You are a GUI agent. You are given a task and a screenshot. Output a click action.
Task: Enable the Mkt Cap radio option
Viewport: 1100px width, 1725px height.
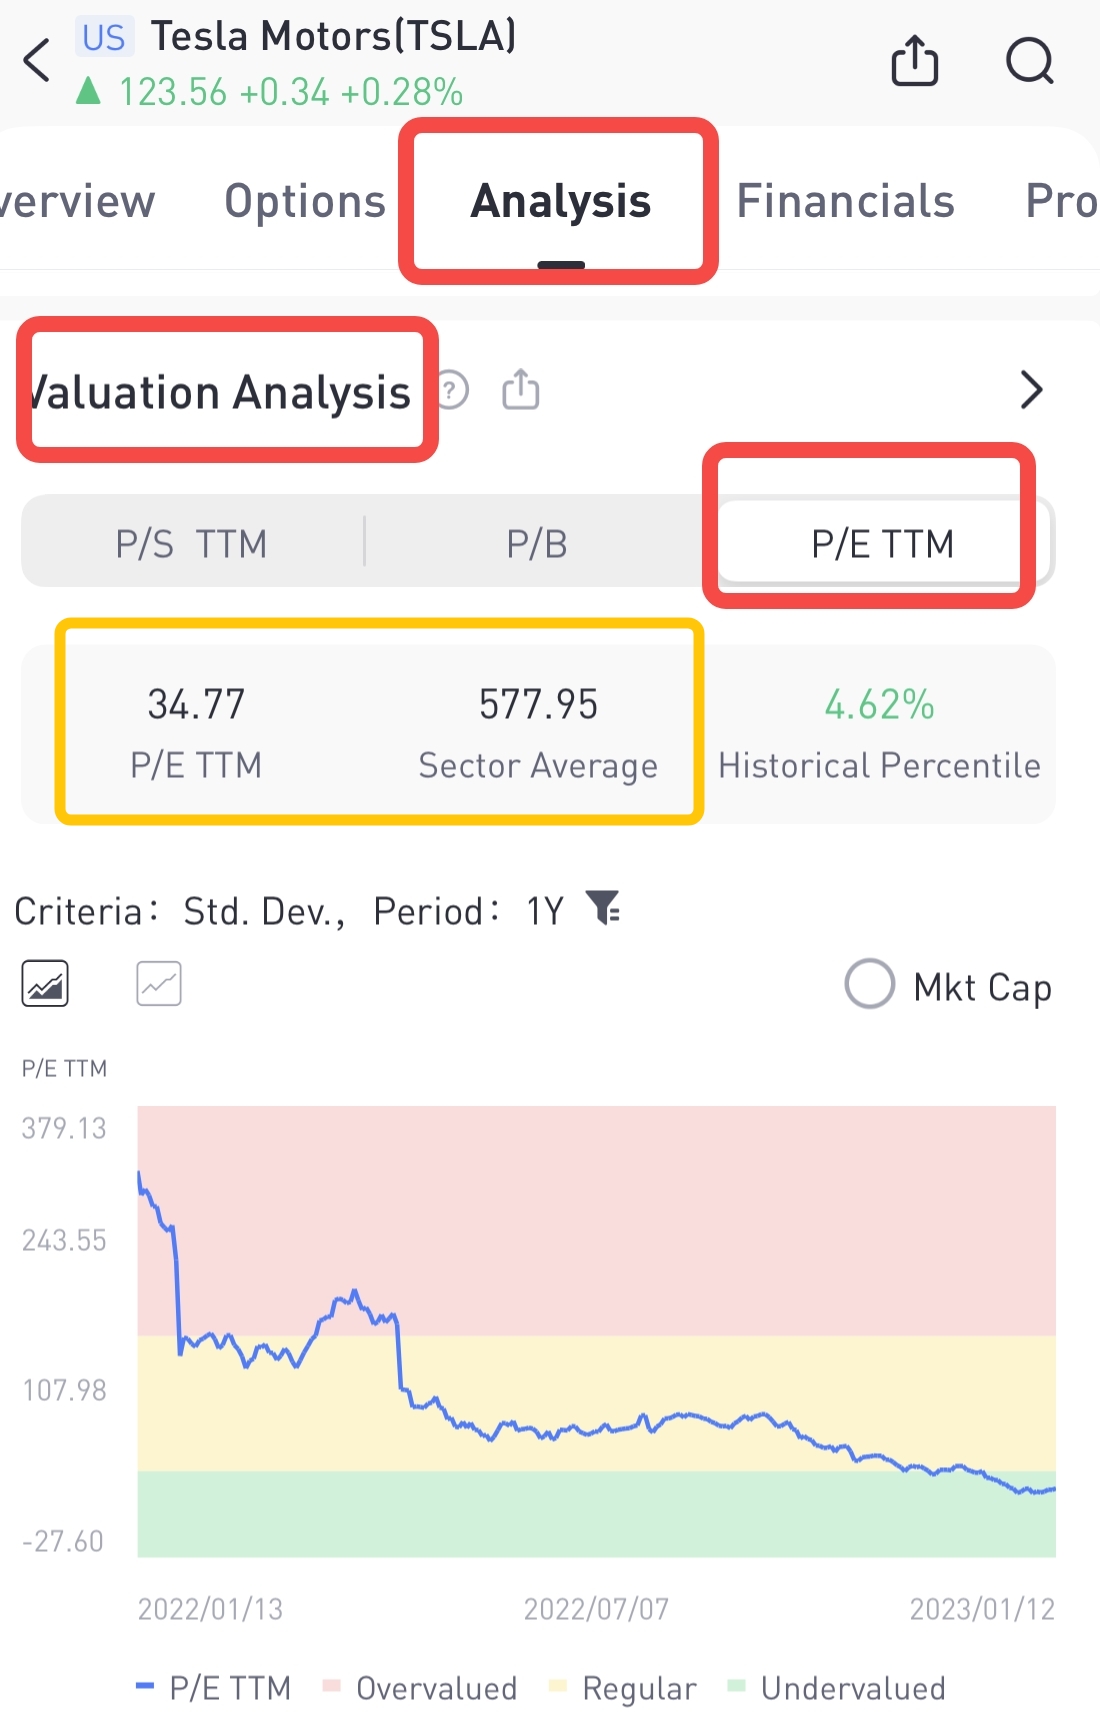point(869,985)
